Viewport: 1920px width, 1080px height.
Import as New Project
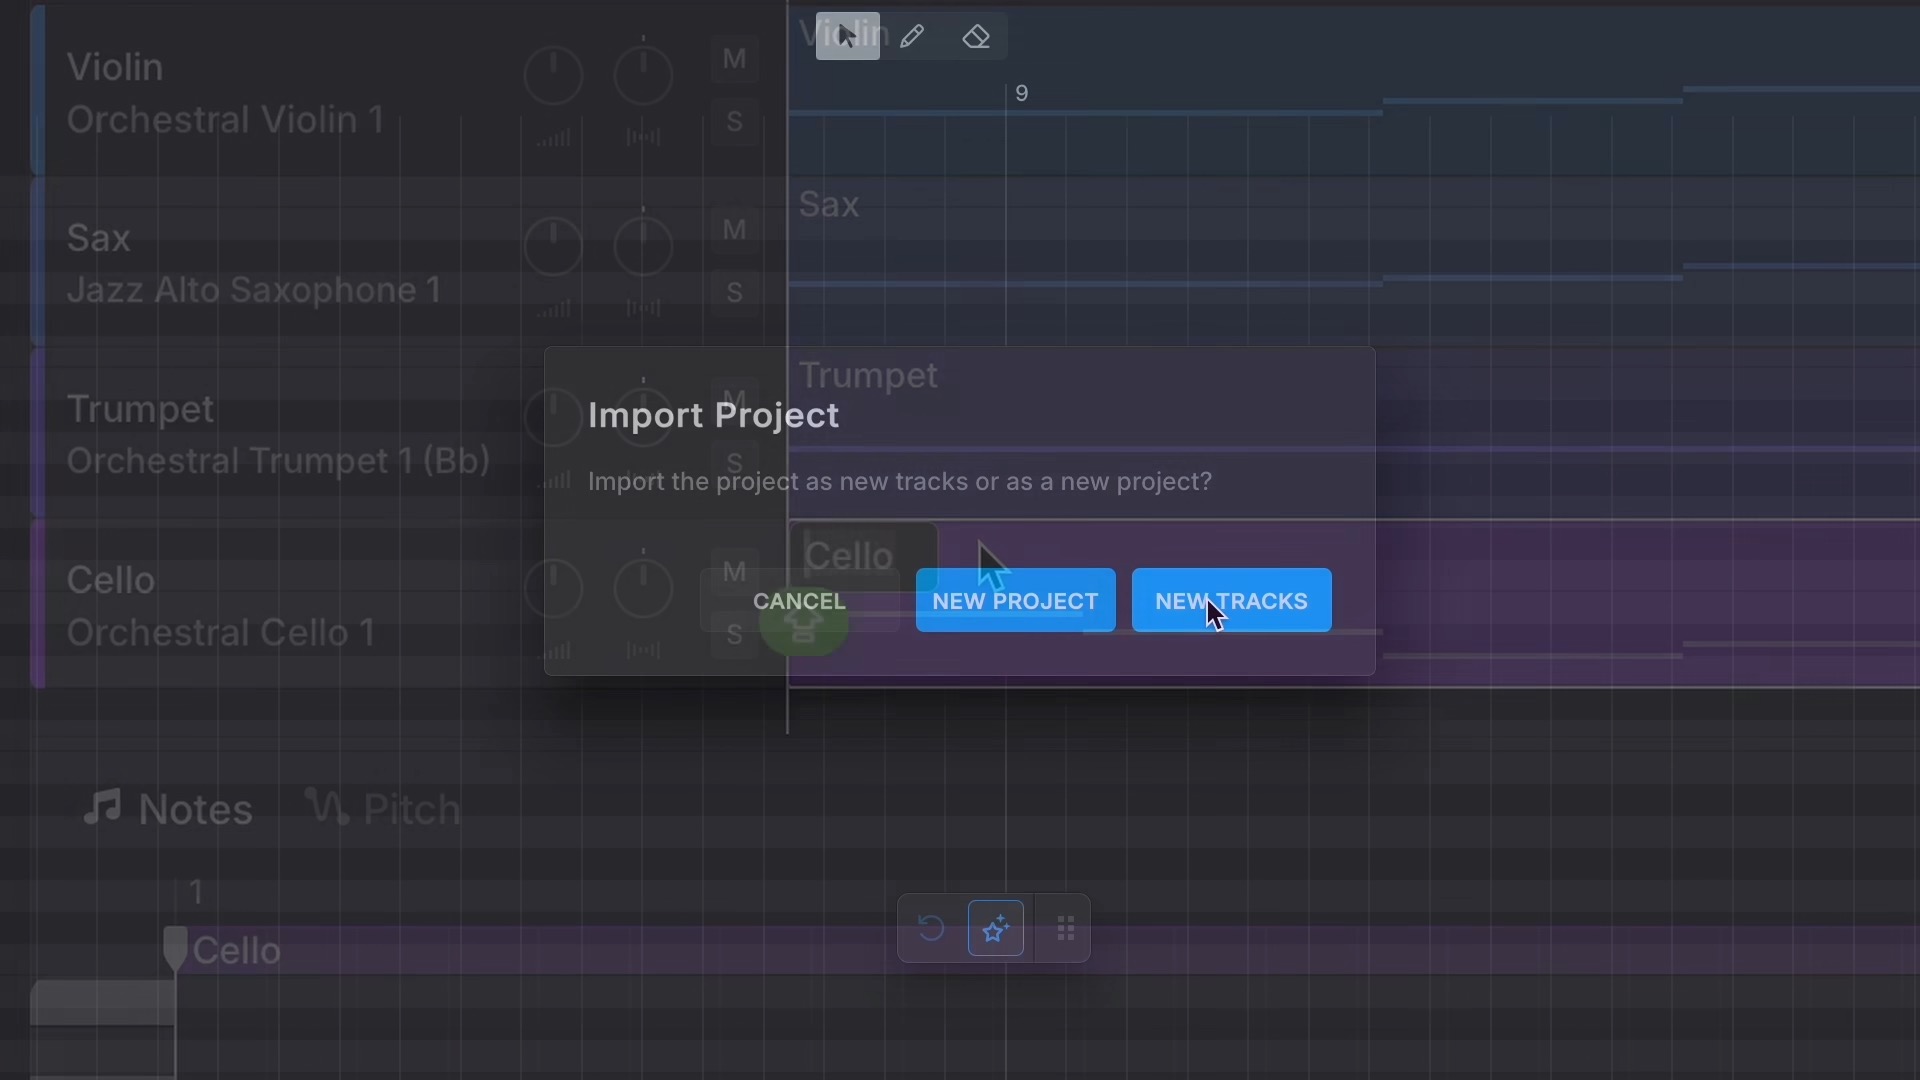click(1015, 601)
